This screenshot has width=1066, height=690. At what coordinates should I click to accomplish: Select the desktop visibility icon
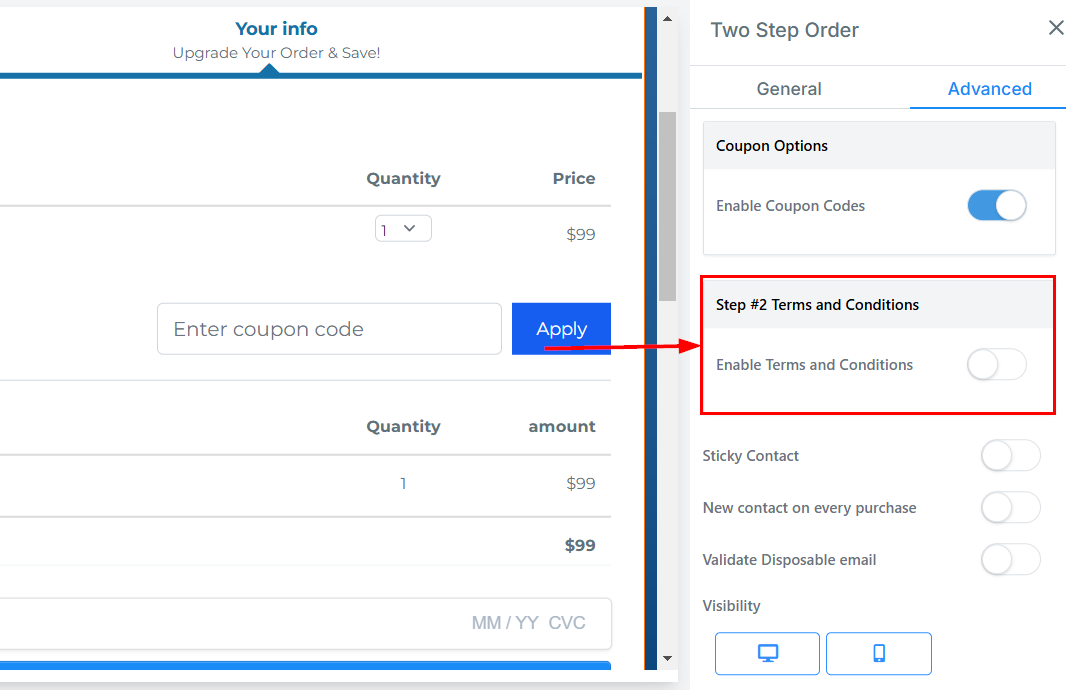click(x=767, y=653)
